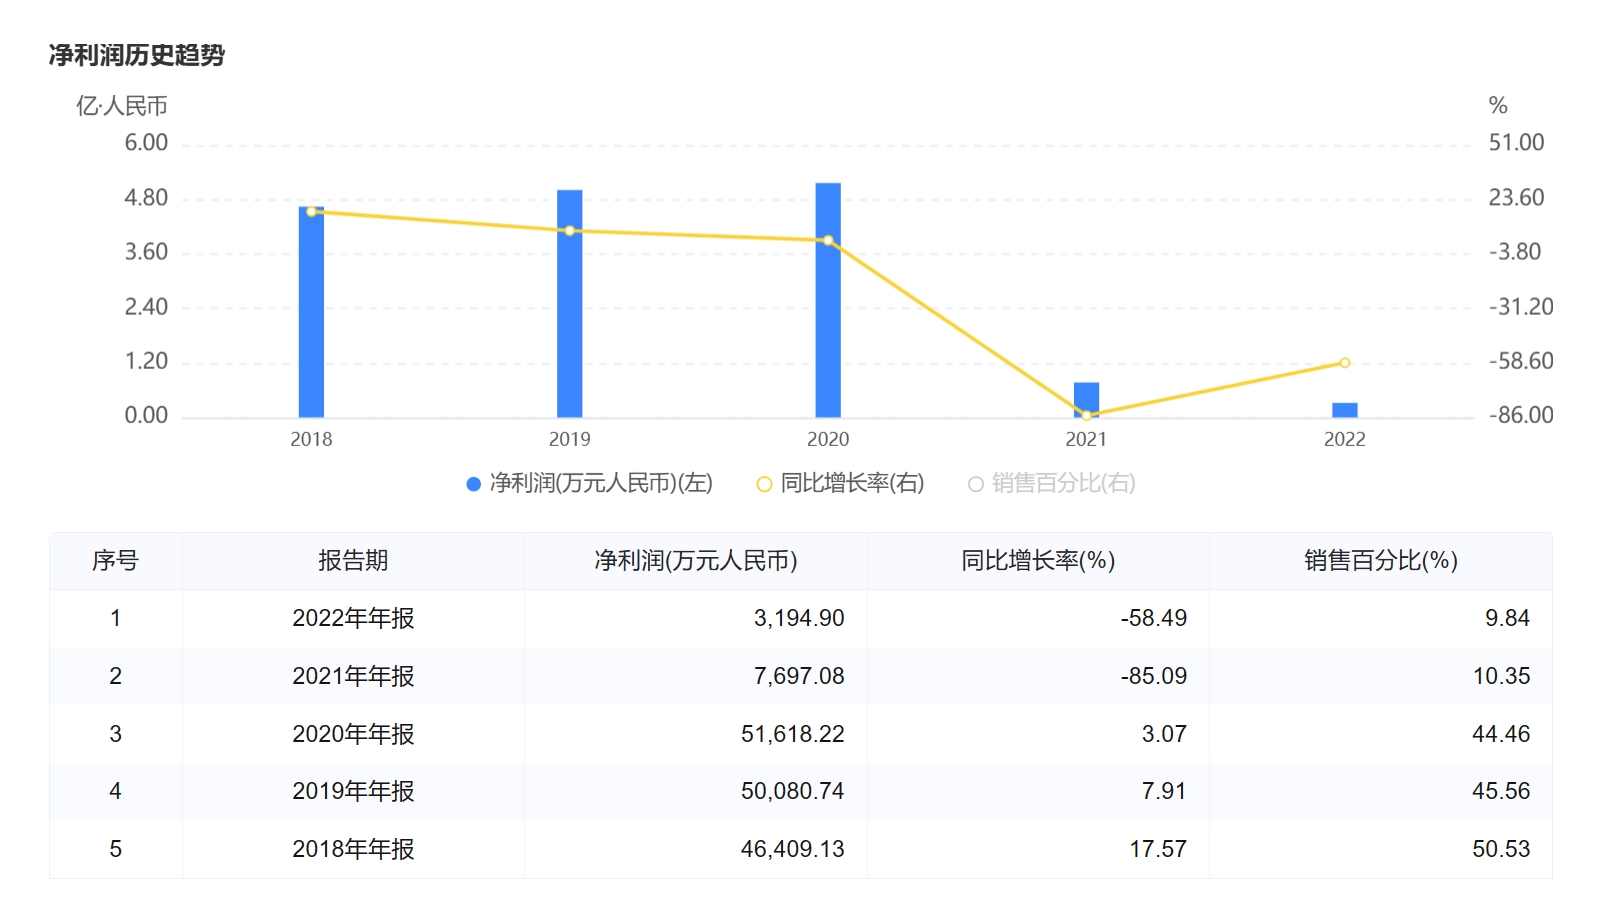Toggle the 净利润(万元人民币)(左) legend series
Image resolution: width=1599 pixels, height=915 pixels.
click(x=601, y=484)
